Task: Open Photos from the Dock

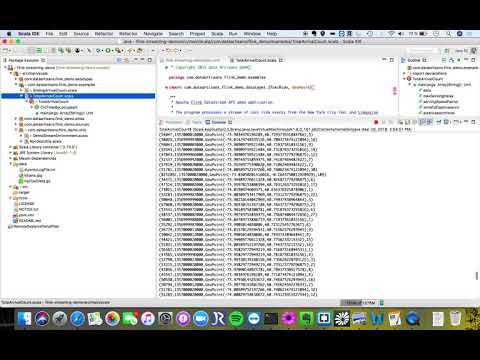Action: [x=112, y=319]
